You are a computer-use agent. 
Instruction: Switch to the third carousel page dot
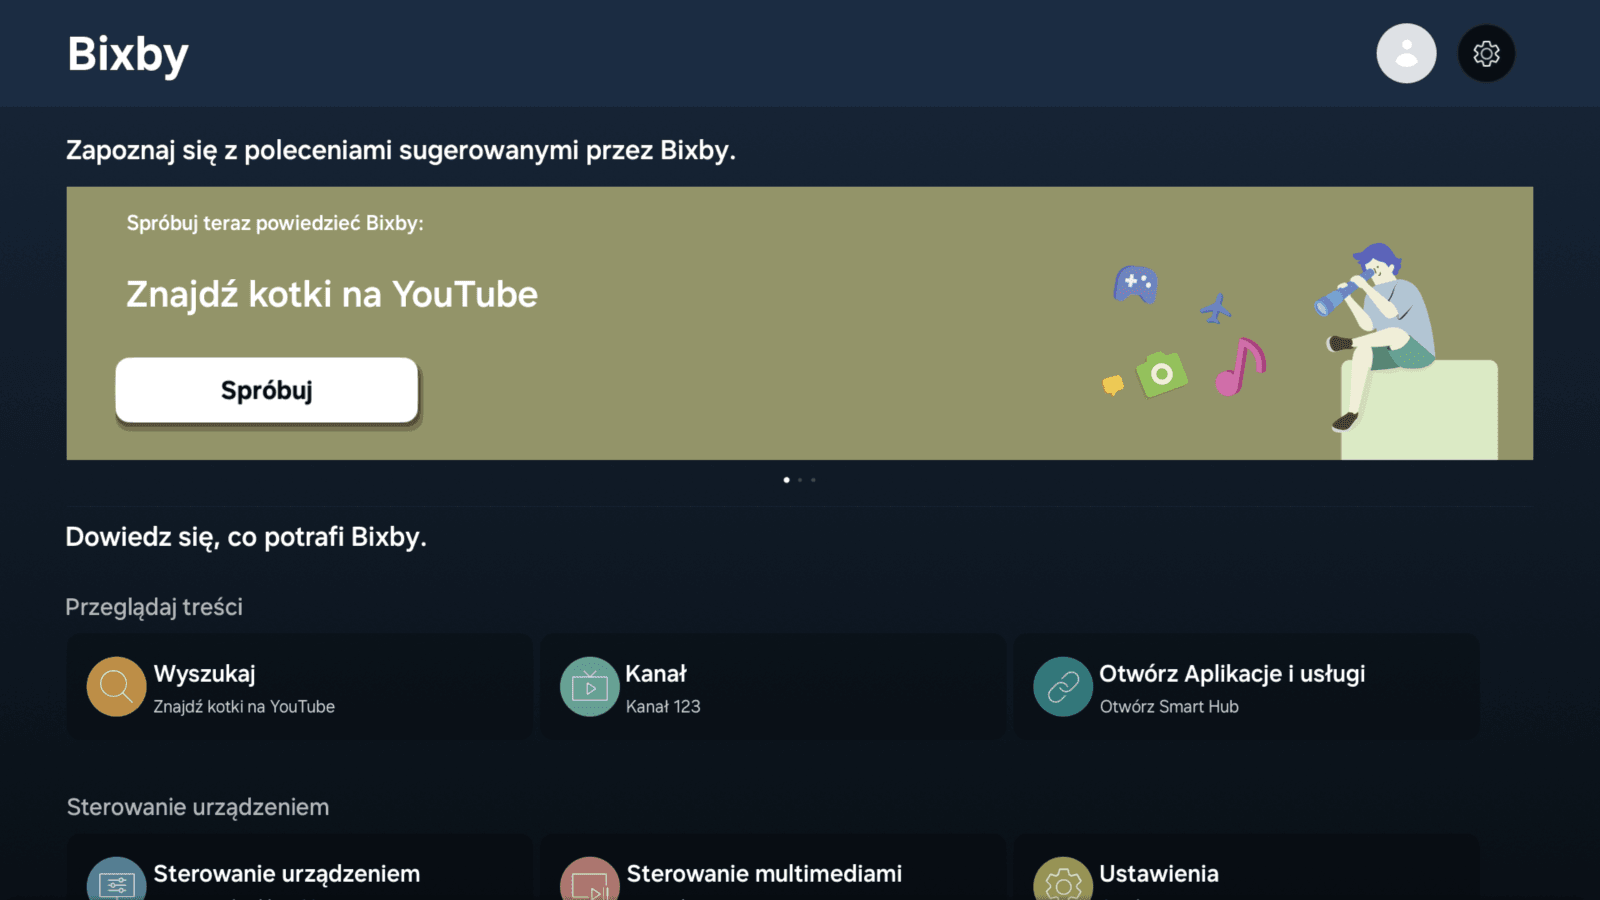click(813, 480)
